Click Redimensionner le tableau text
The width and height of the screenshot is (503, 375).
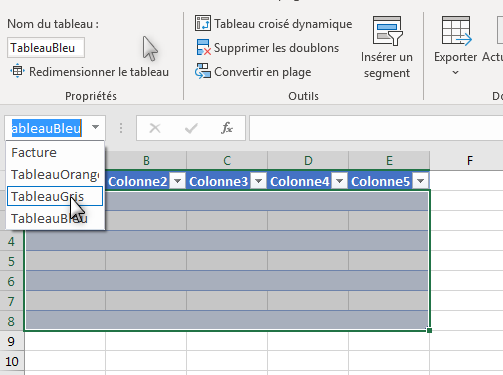[99, 72]
